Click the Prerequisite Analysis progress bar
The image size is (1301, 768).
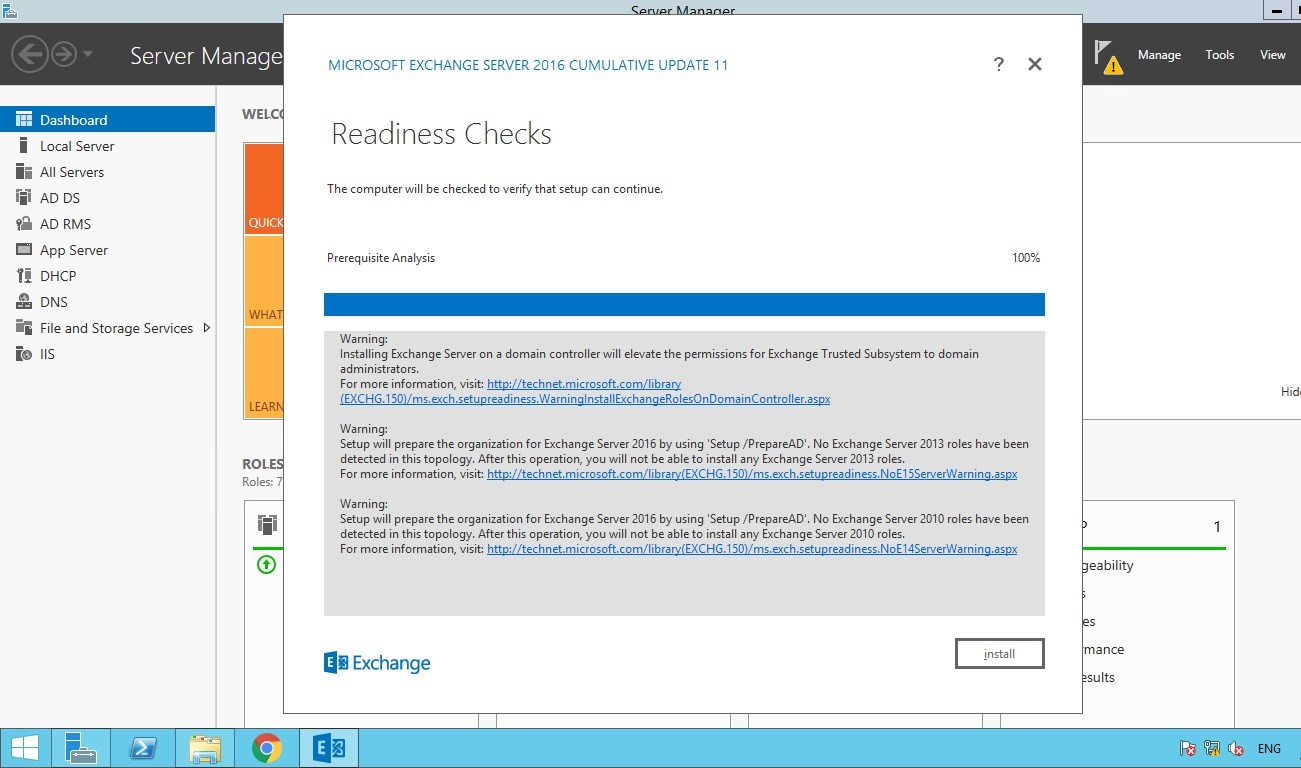pyautogui.click(x=684, y=304)
